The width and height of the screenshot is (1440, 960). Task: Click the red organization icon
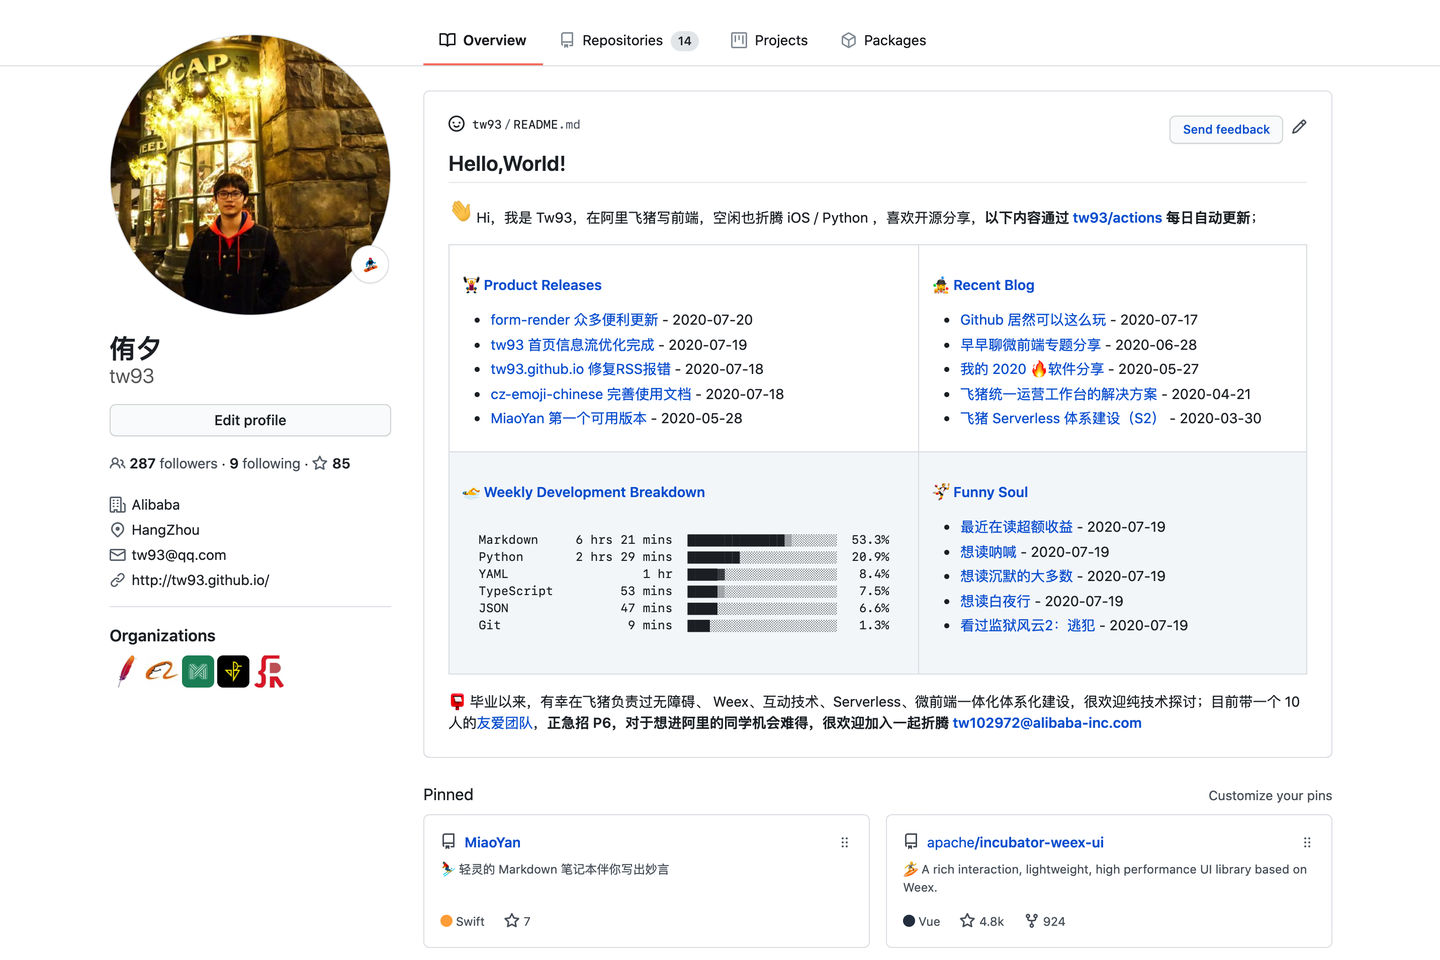[x=269, y=671]
